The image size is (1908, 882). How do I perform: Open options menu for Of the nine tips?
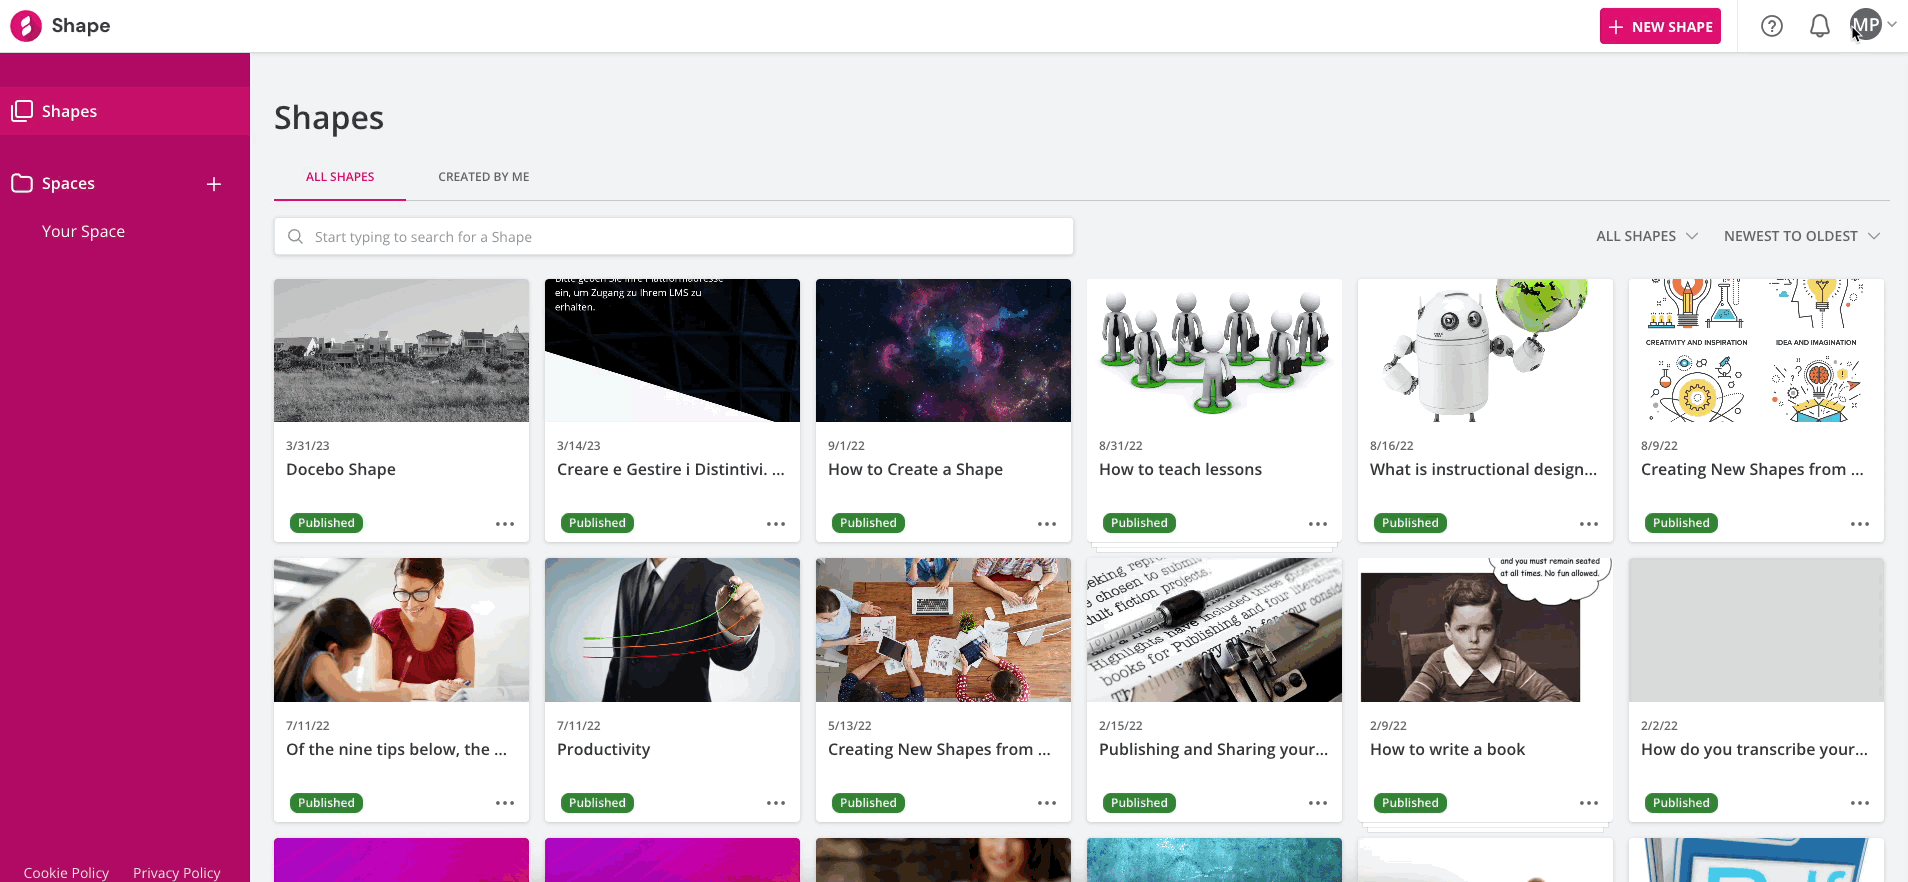(505, 803)
